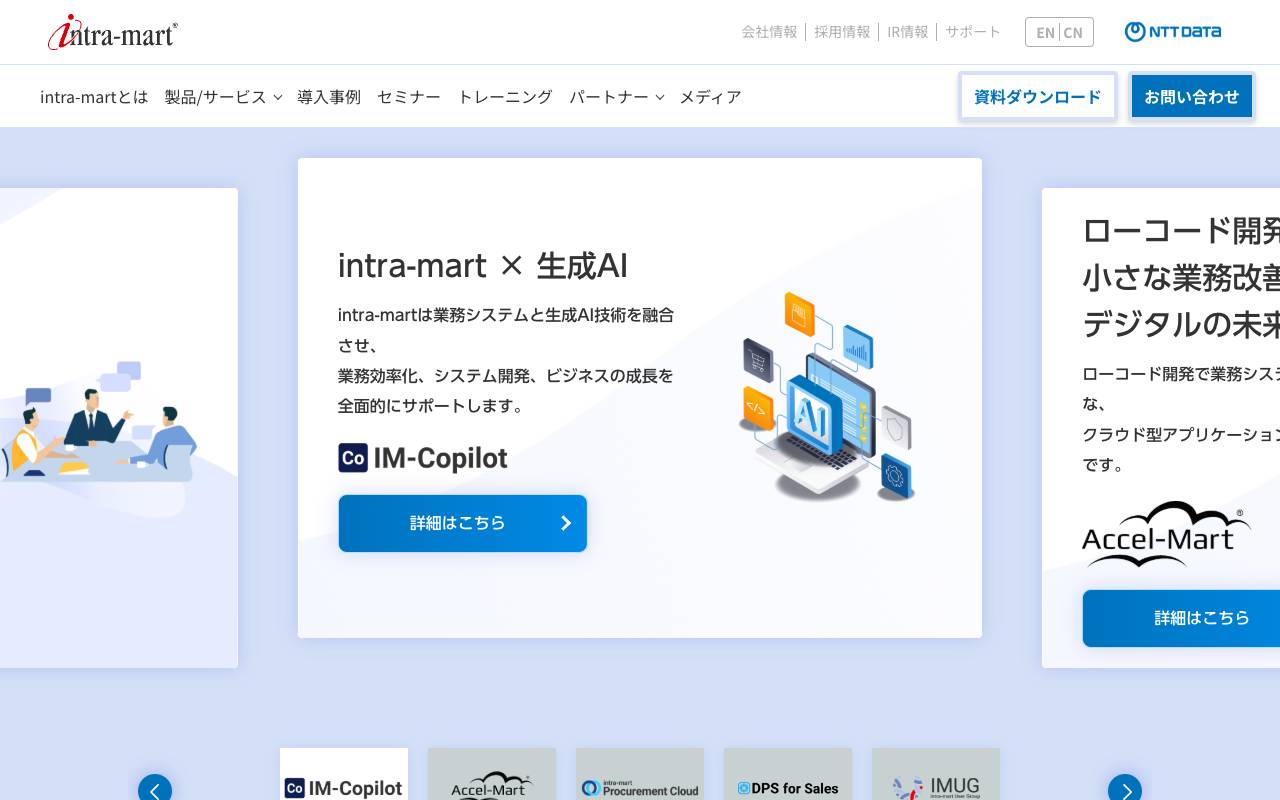The width and height of the screenshot is (1280, 800).
Task: Click 詳細はこちら on the IM-Copilot slide
Action: click(462, 523)
